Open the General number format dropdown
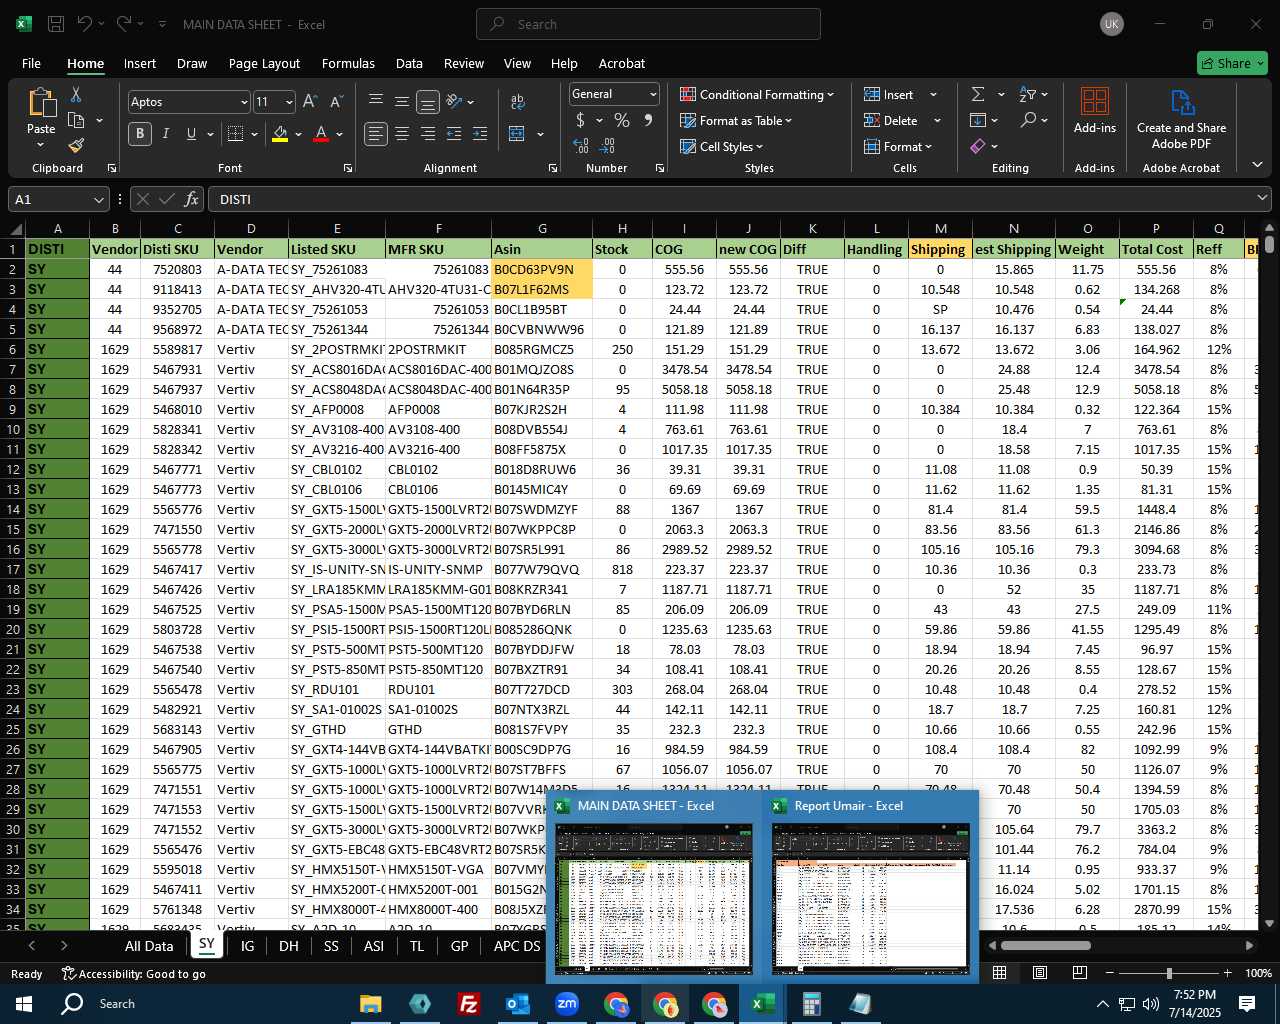This screenshot has width=1280, height=1024. click(653, 94)
